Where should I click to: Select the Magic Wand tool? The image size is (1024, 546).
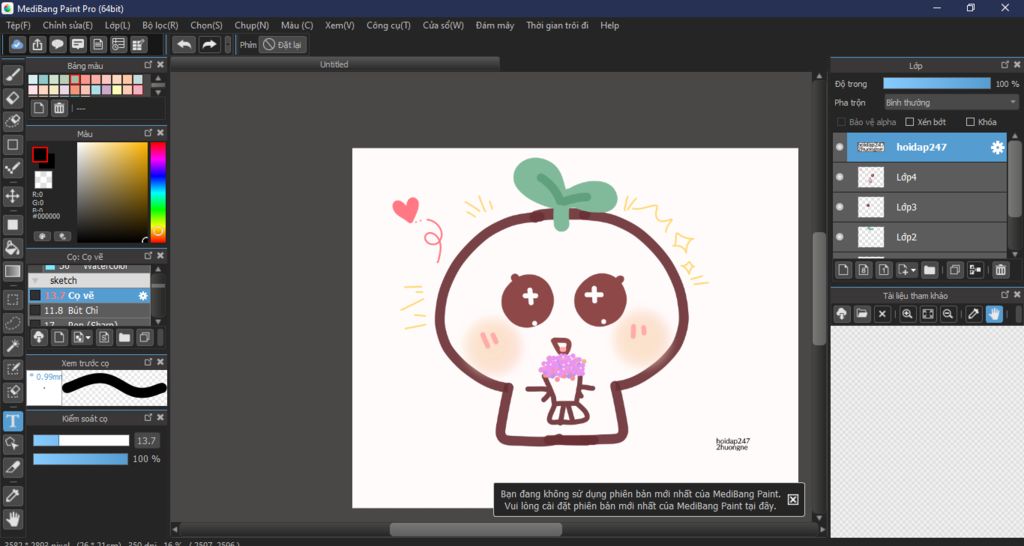[13, 345]
